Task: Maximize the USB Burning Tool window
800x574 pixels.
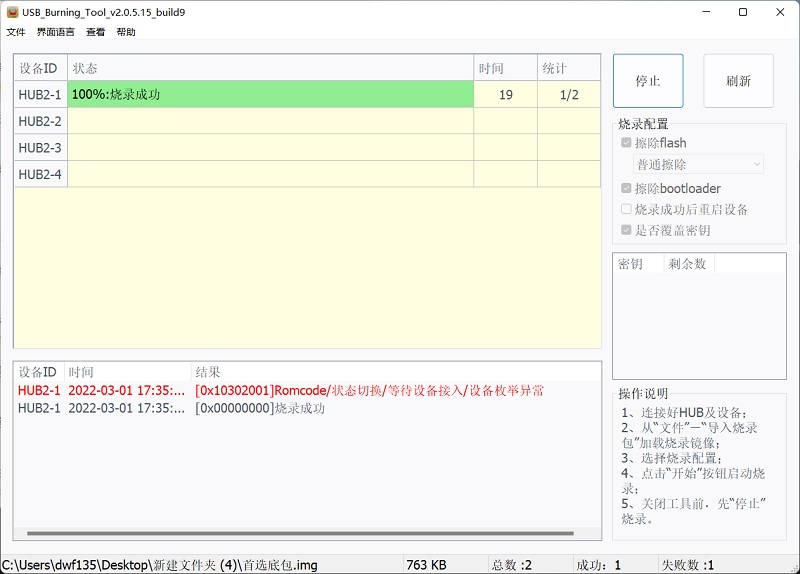Action: tap(743, 12)
